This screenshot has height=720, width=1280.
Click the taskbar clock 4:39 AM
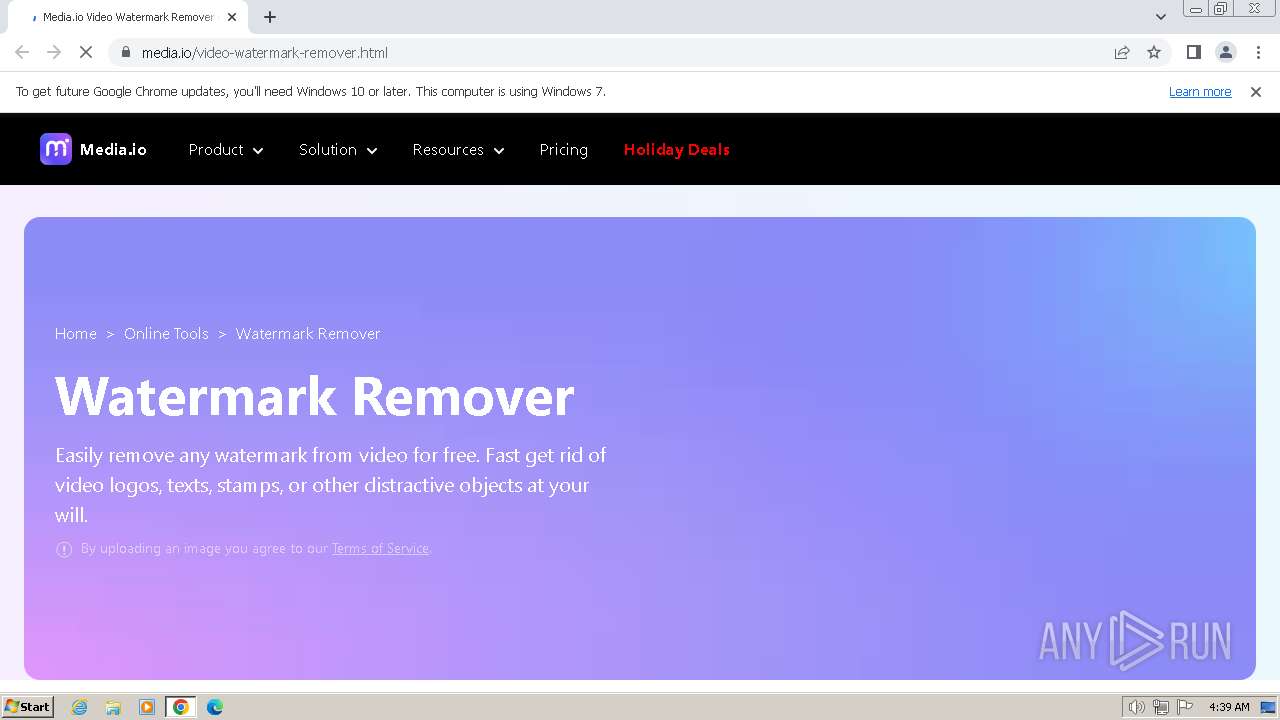point(1229,707)
